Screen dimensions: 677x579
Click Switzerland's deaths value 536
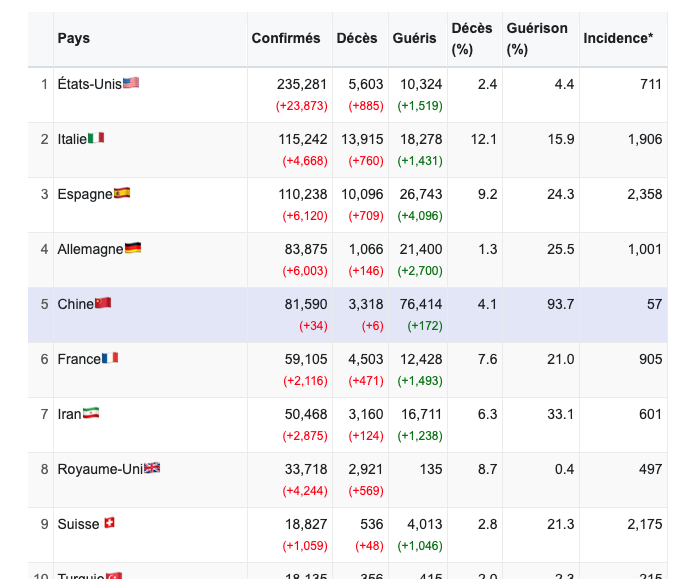[372, 524]
